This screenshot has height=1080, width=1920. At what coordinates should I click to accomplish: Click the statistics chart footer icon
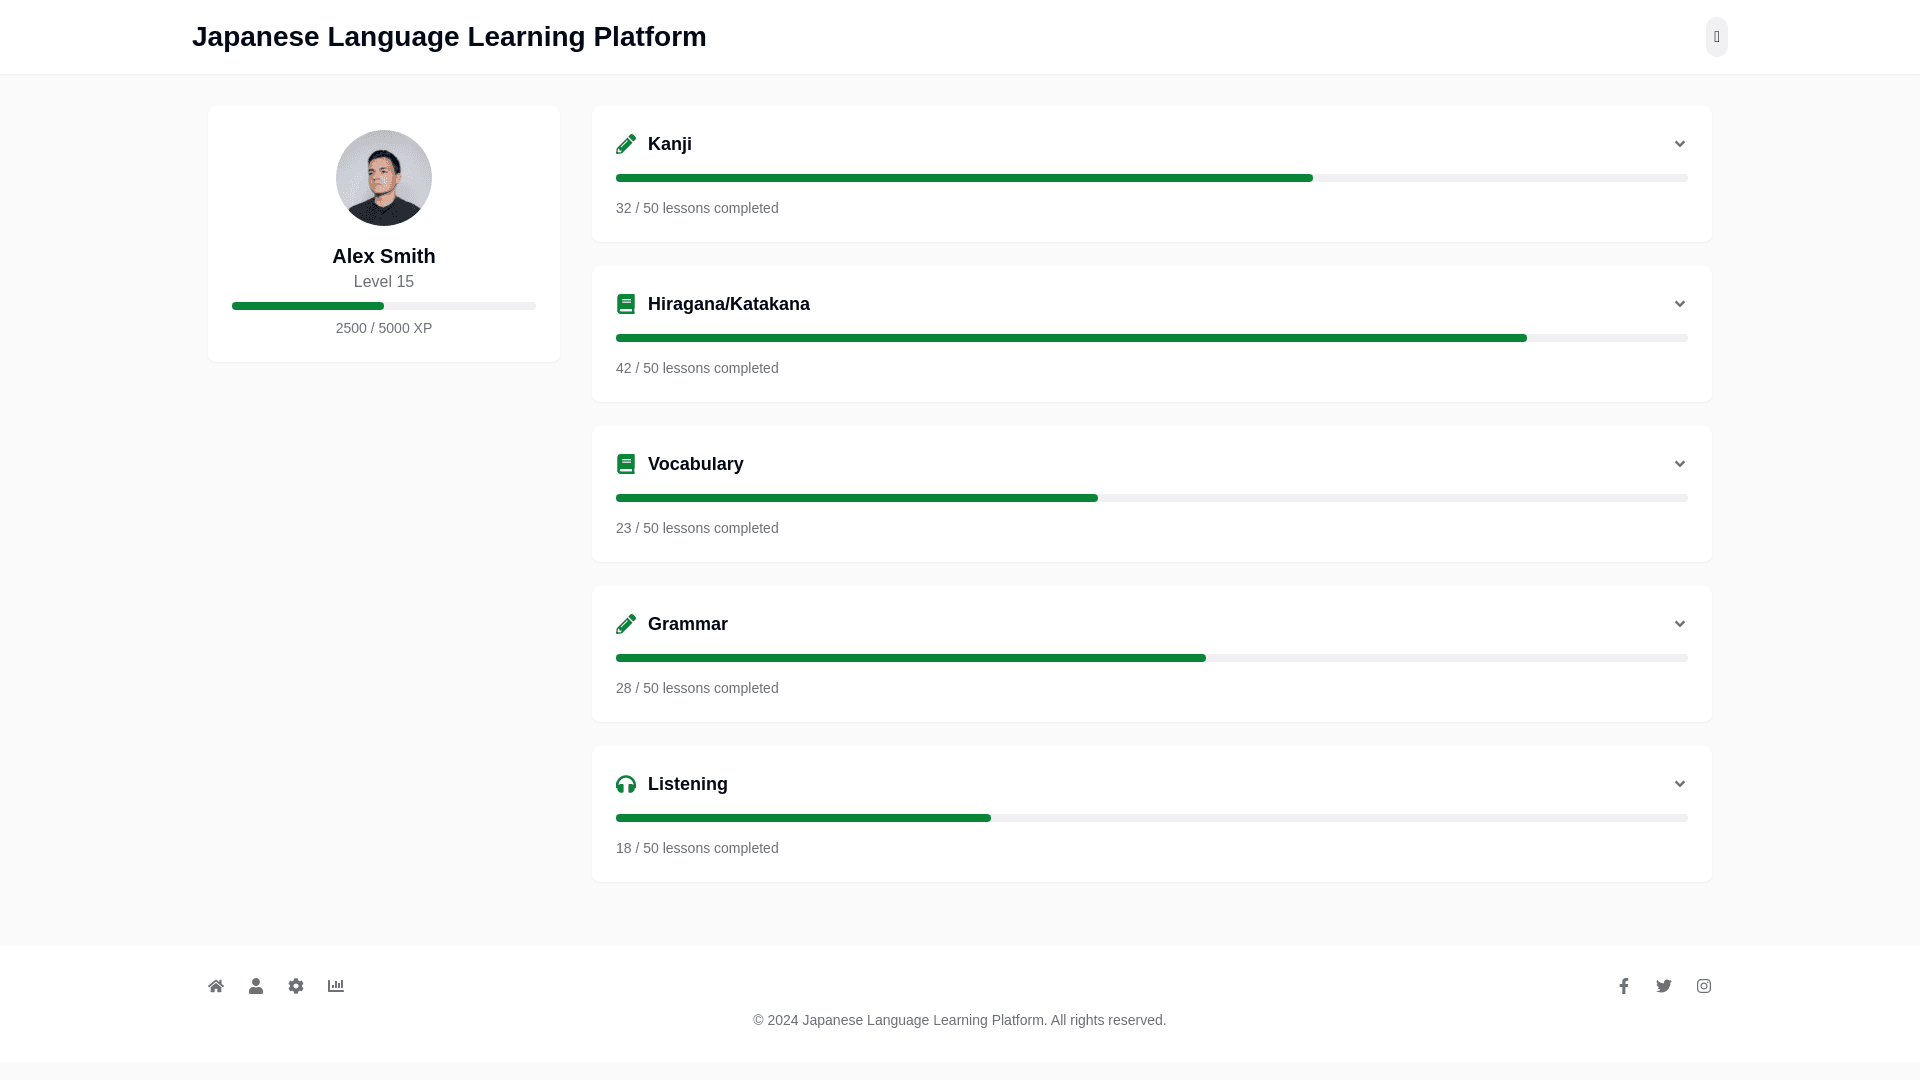(336, 986)
